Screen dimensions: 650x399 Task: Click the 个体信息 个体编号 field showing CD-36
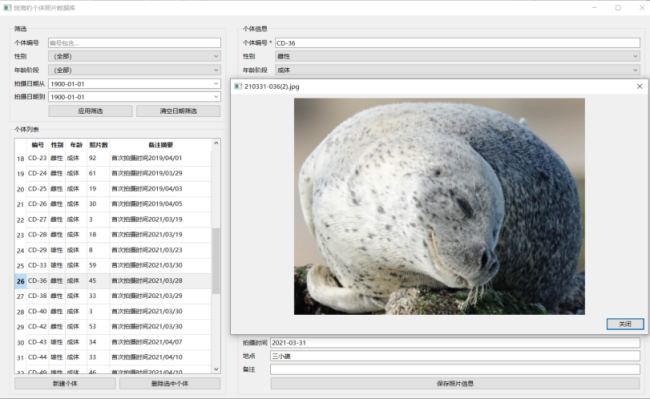[x=457, y=43]
